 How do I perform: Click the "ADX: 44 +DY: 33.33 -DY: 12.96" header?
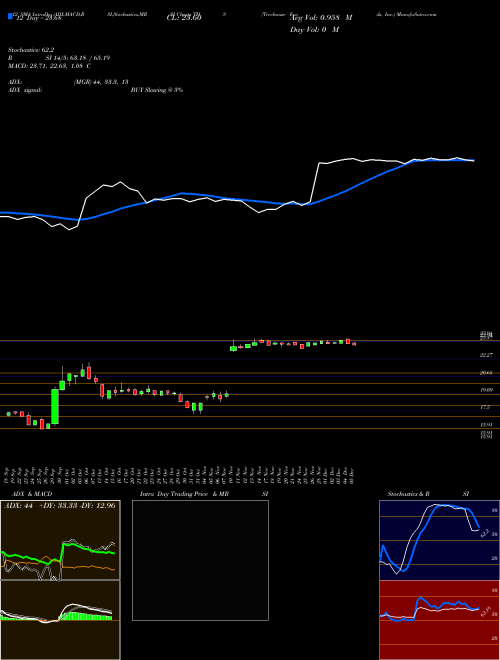[60, 505]
